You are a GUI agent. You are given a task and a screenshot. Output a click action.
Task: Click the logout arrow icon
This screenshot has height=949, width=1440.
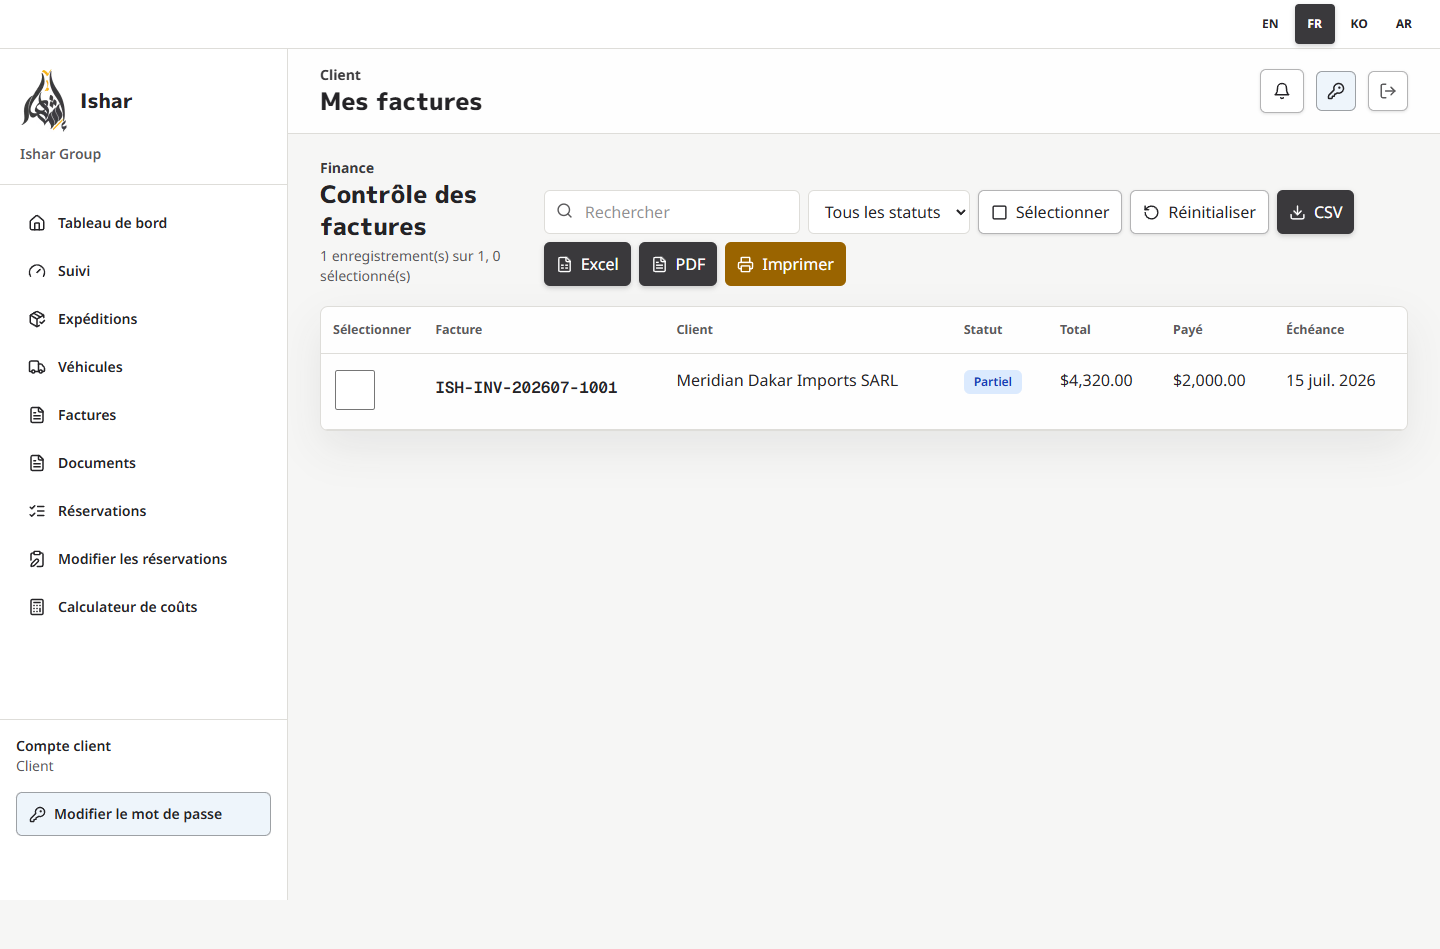(1388, 91)
